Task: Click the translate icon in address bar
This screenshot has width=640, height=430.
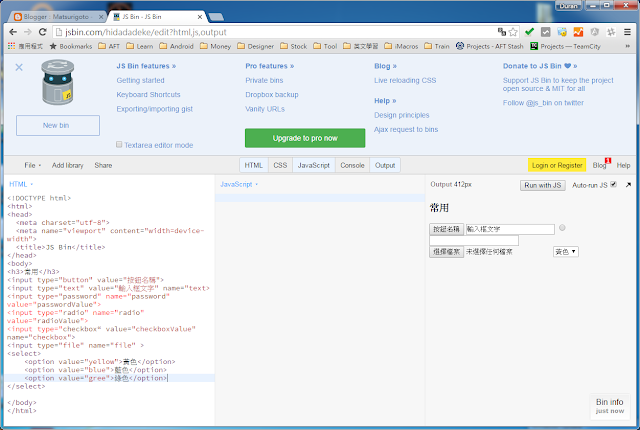Action: (502, 32)
